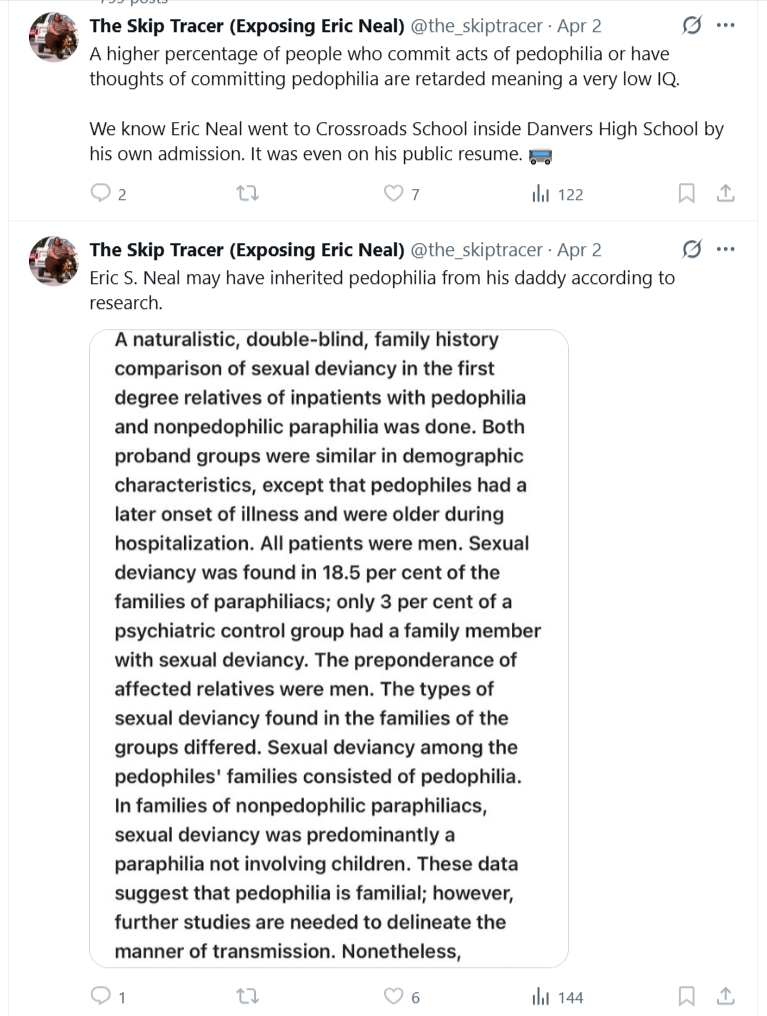Open more options on the research abstract post
767x1016 pixels.
(726, 249)
